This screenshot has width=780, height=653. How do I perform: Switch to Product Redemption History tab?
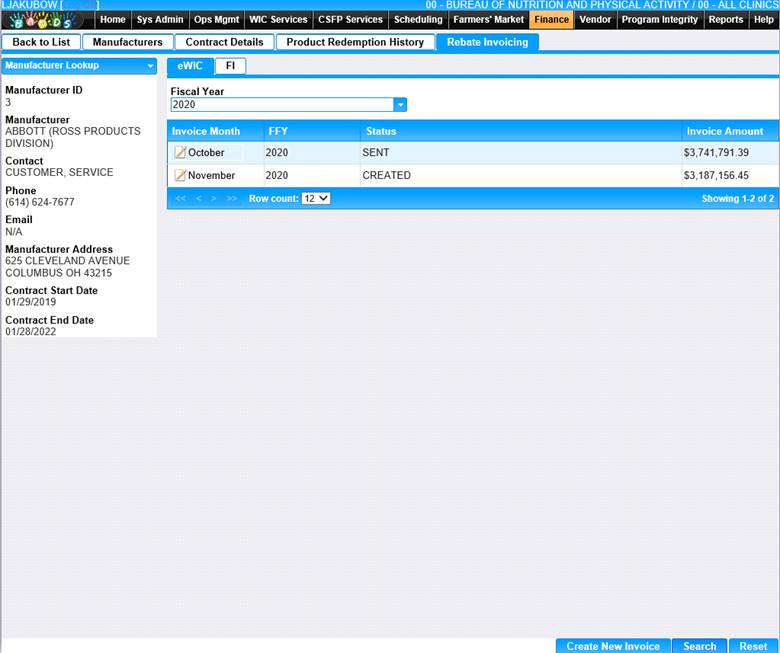tap(355, 42)
